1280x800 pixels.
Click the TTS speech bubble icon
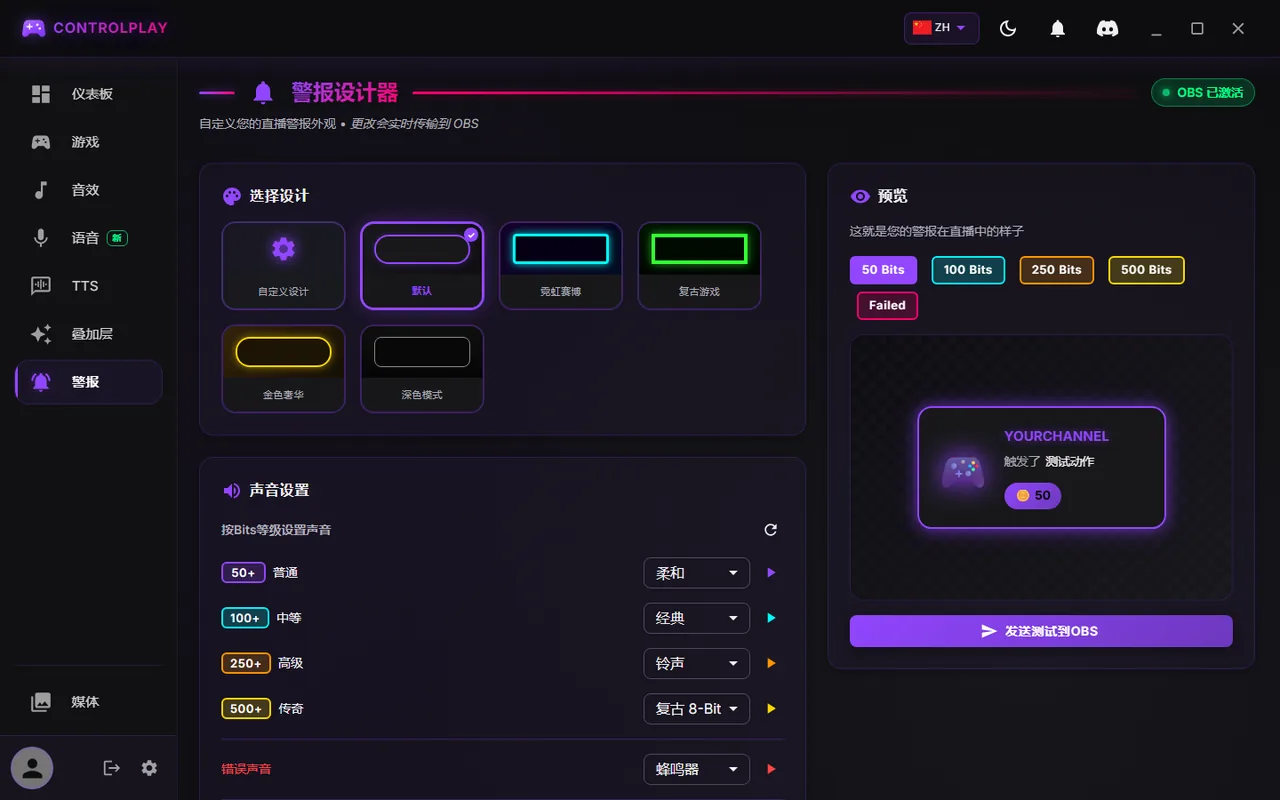click(x=41, y=286)
